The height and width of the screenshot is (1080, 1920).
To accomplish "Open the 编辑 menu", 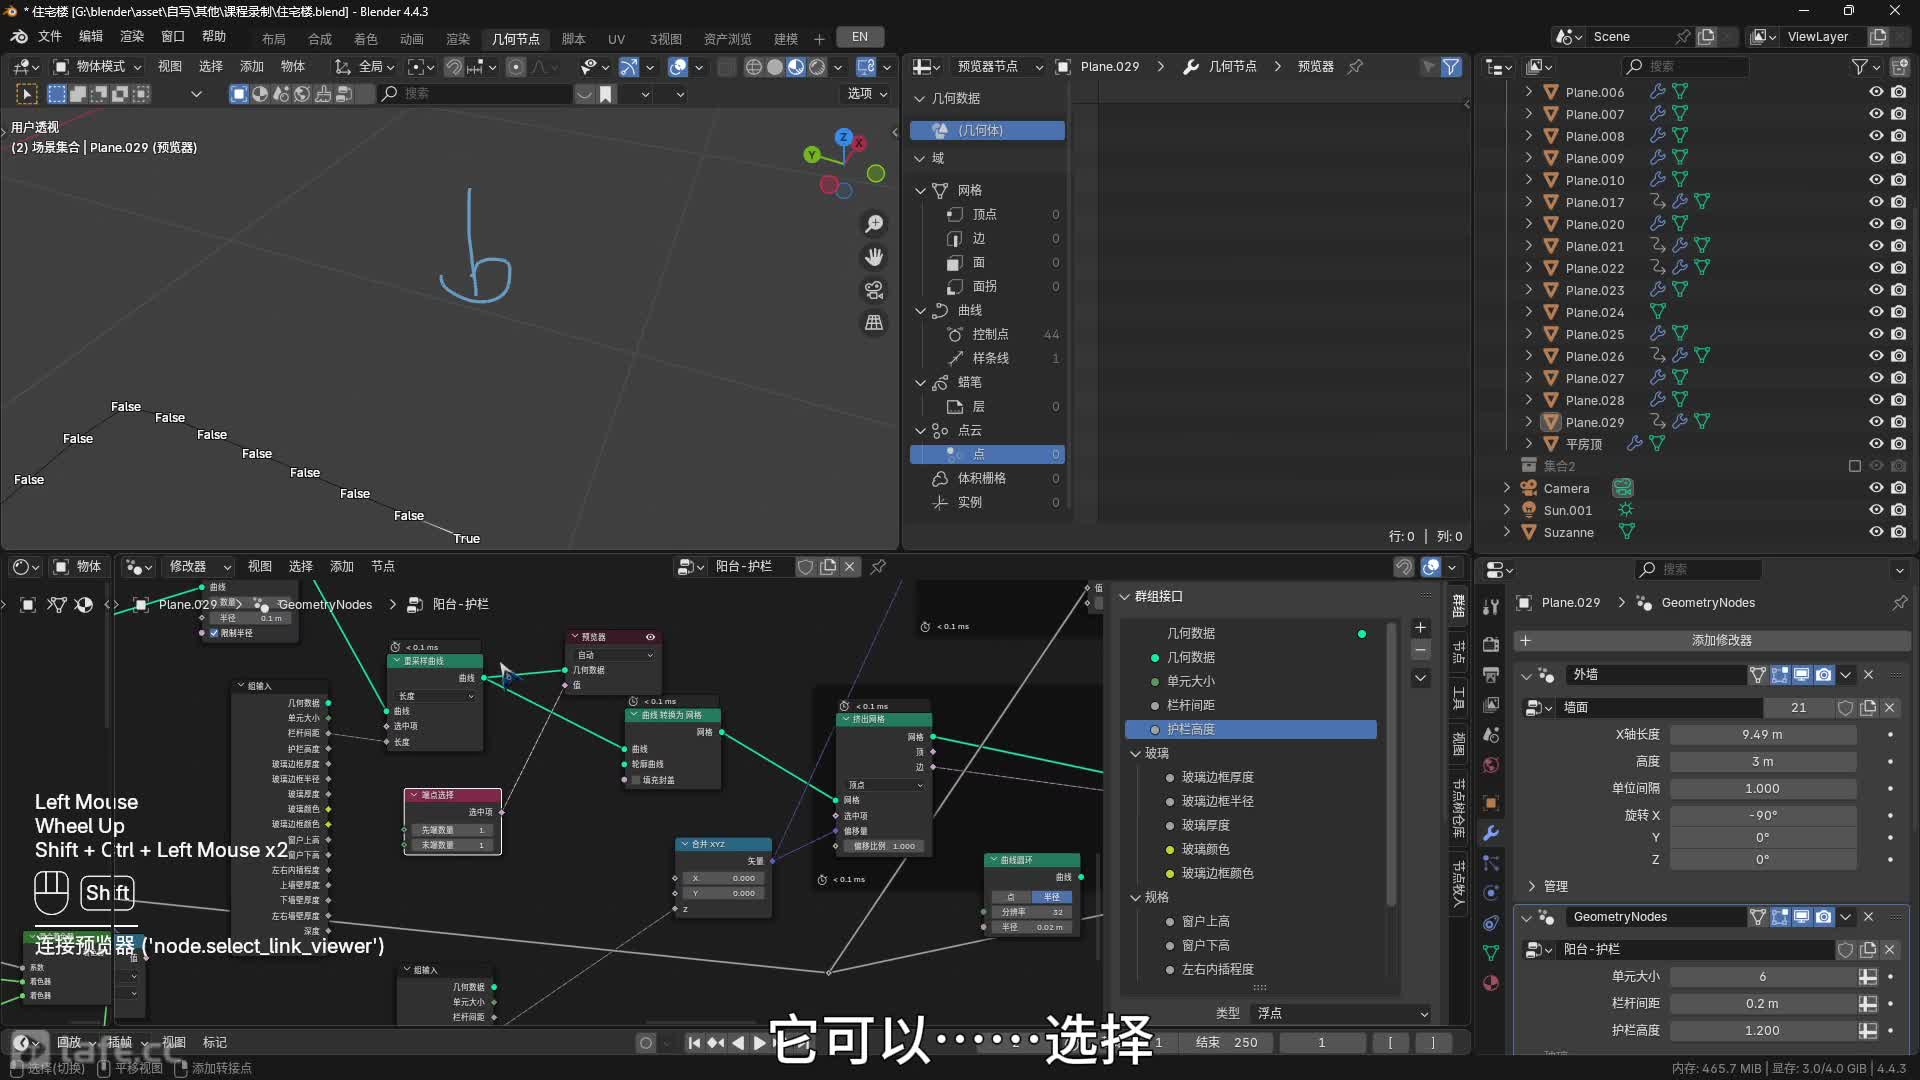I will coord(91,37).
